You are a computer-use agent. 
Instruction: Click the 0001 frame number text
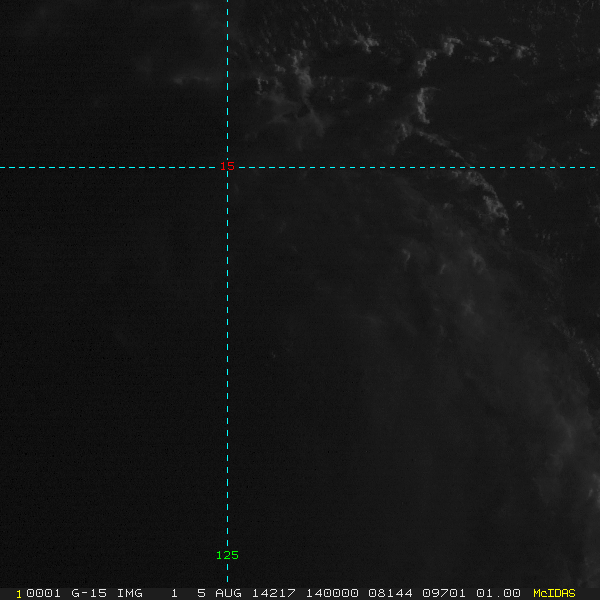pyautogui.click(x=44, y=593)
